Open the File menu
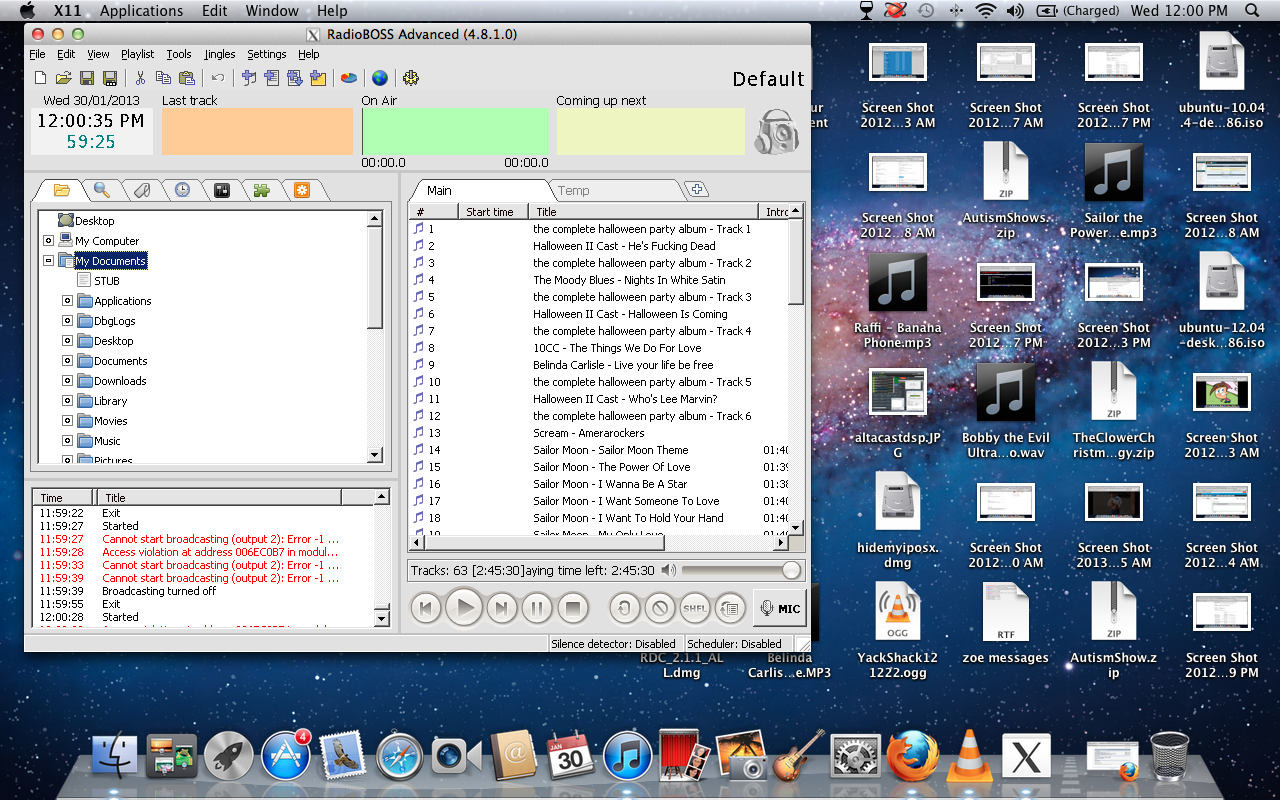 click(x=37, y=54)
